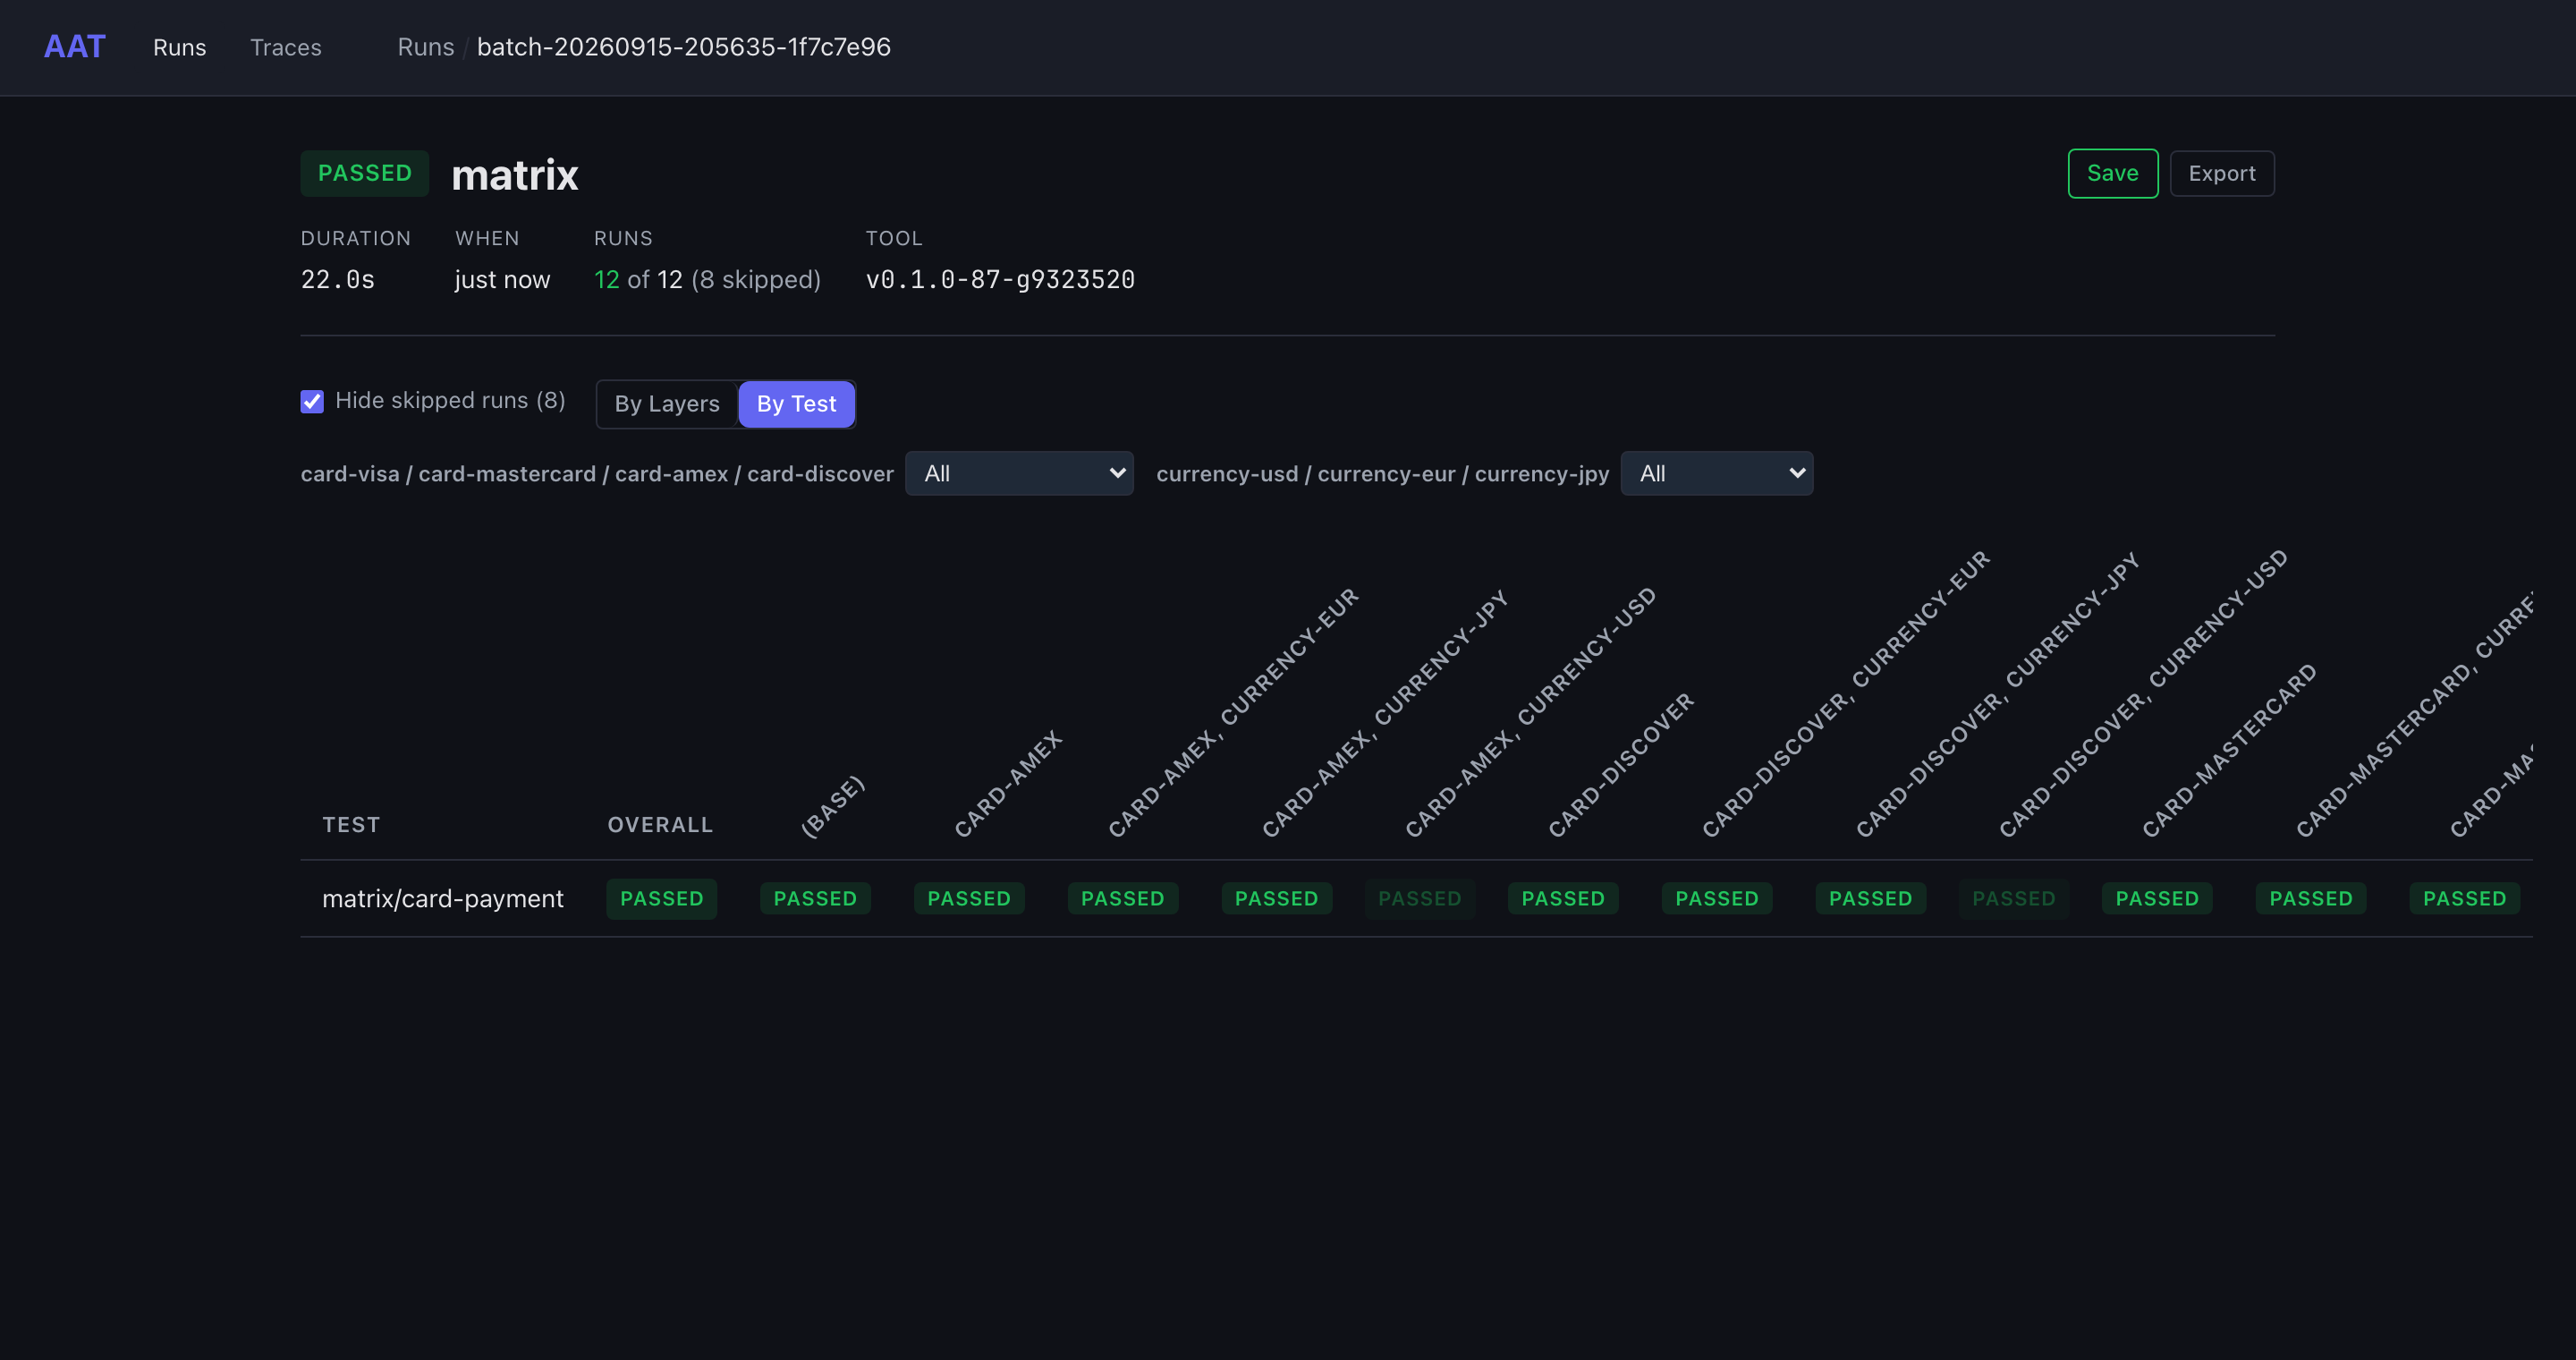The image size is (2576, 1360).
Task: Toggle Hide skipped runs checkbox
Action: tap(312, 402)
